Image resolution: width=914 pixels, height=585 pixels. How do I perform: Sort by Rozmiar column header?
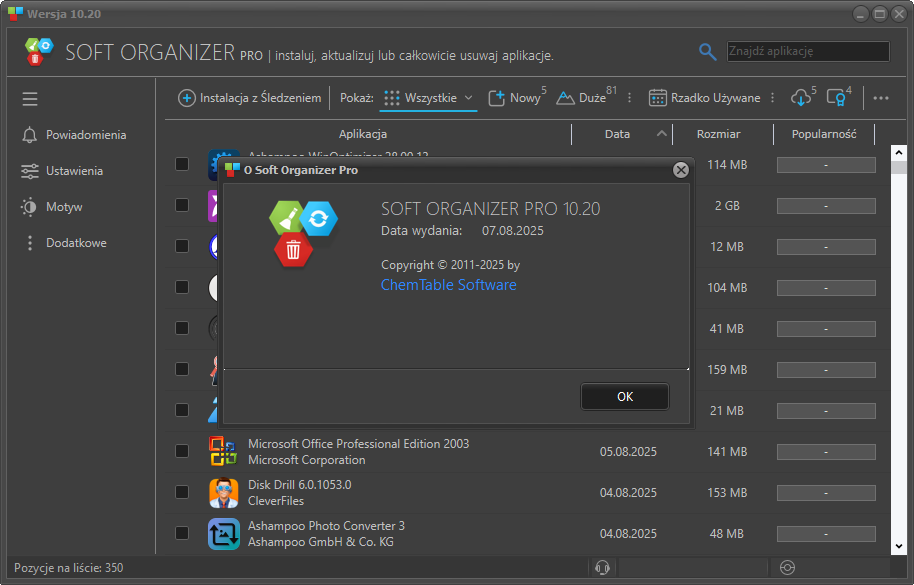point(718,134)
